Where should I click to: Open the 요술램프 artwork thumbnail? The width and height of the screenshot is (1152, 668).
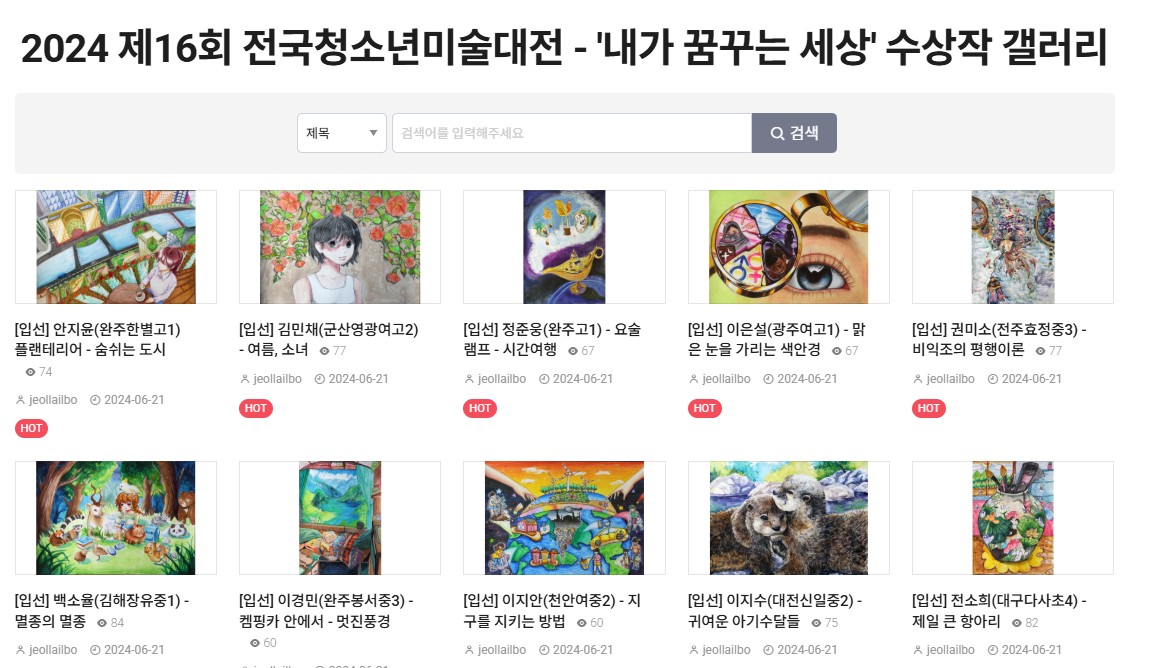pyautogui.click(x=564, y=247)
